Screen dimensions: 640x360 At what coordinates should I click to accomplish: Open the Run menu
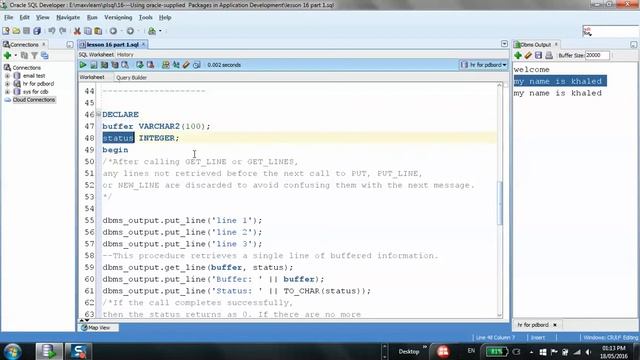tap(92, 18)
